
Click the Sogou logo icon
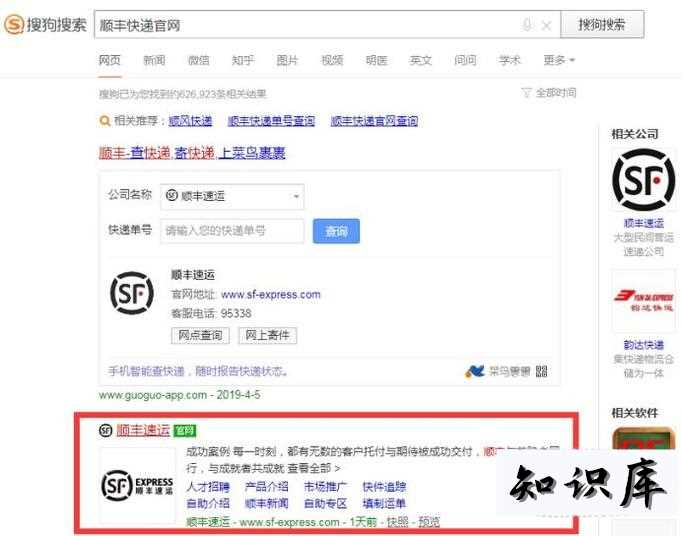click(x=13, y=24)
